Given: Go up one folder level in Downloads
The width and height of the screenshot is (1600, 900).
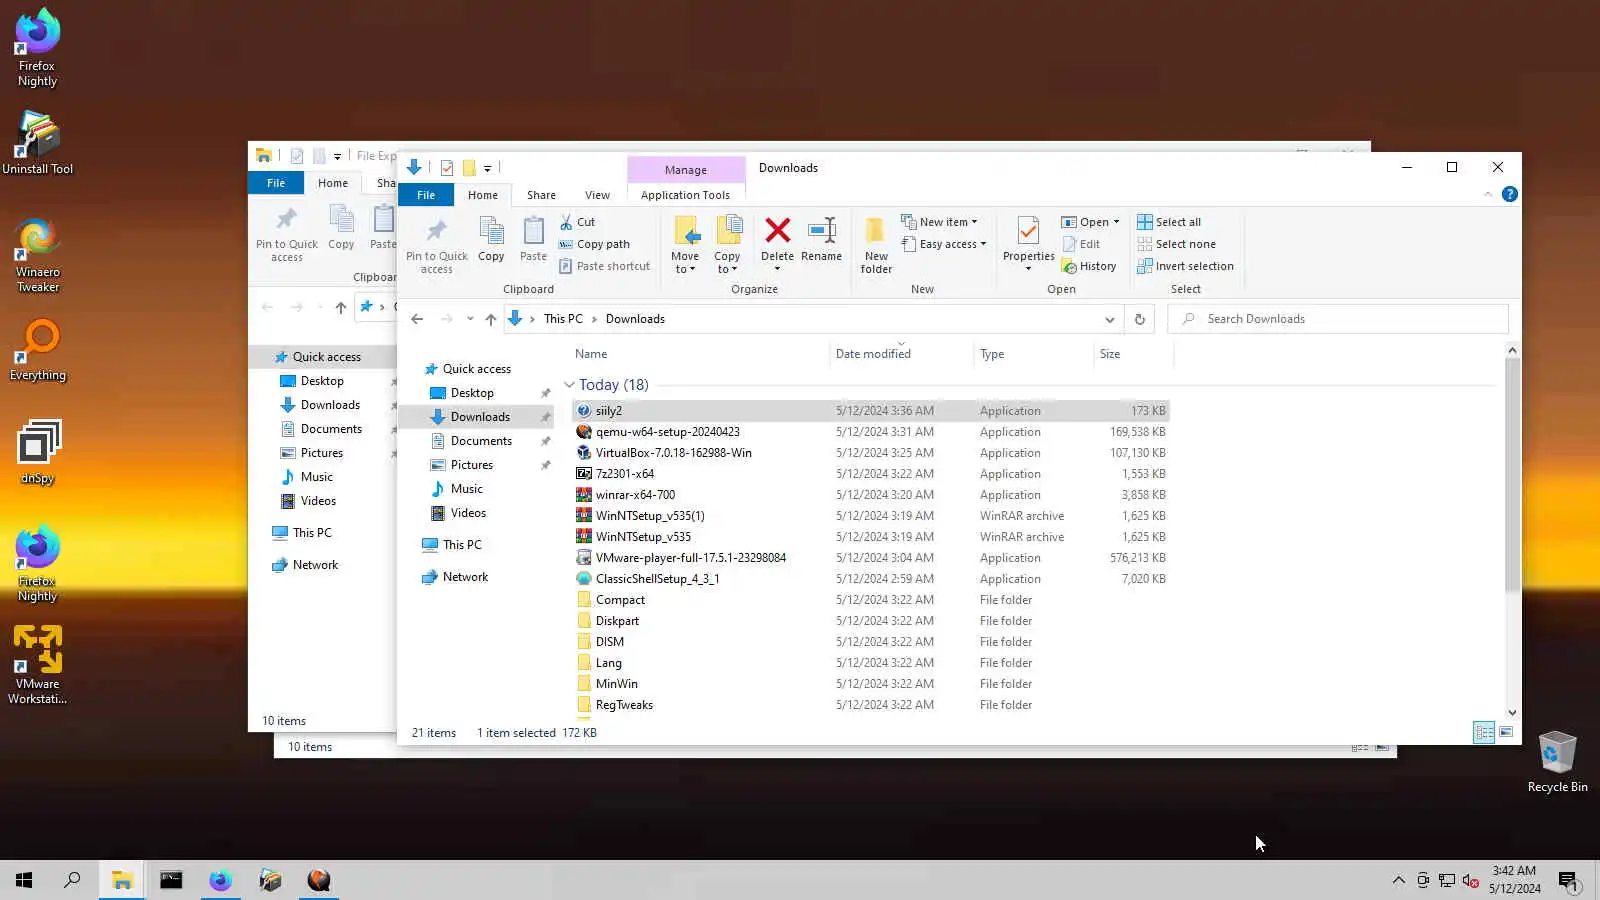Looking at the screenshot, I should coord(490,319).
